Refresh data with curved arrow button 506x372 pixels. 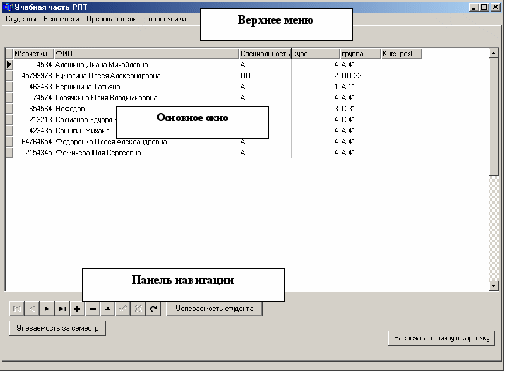pyautogui.click(x=153, y=309)
